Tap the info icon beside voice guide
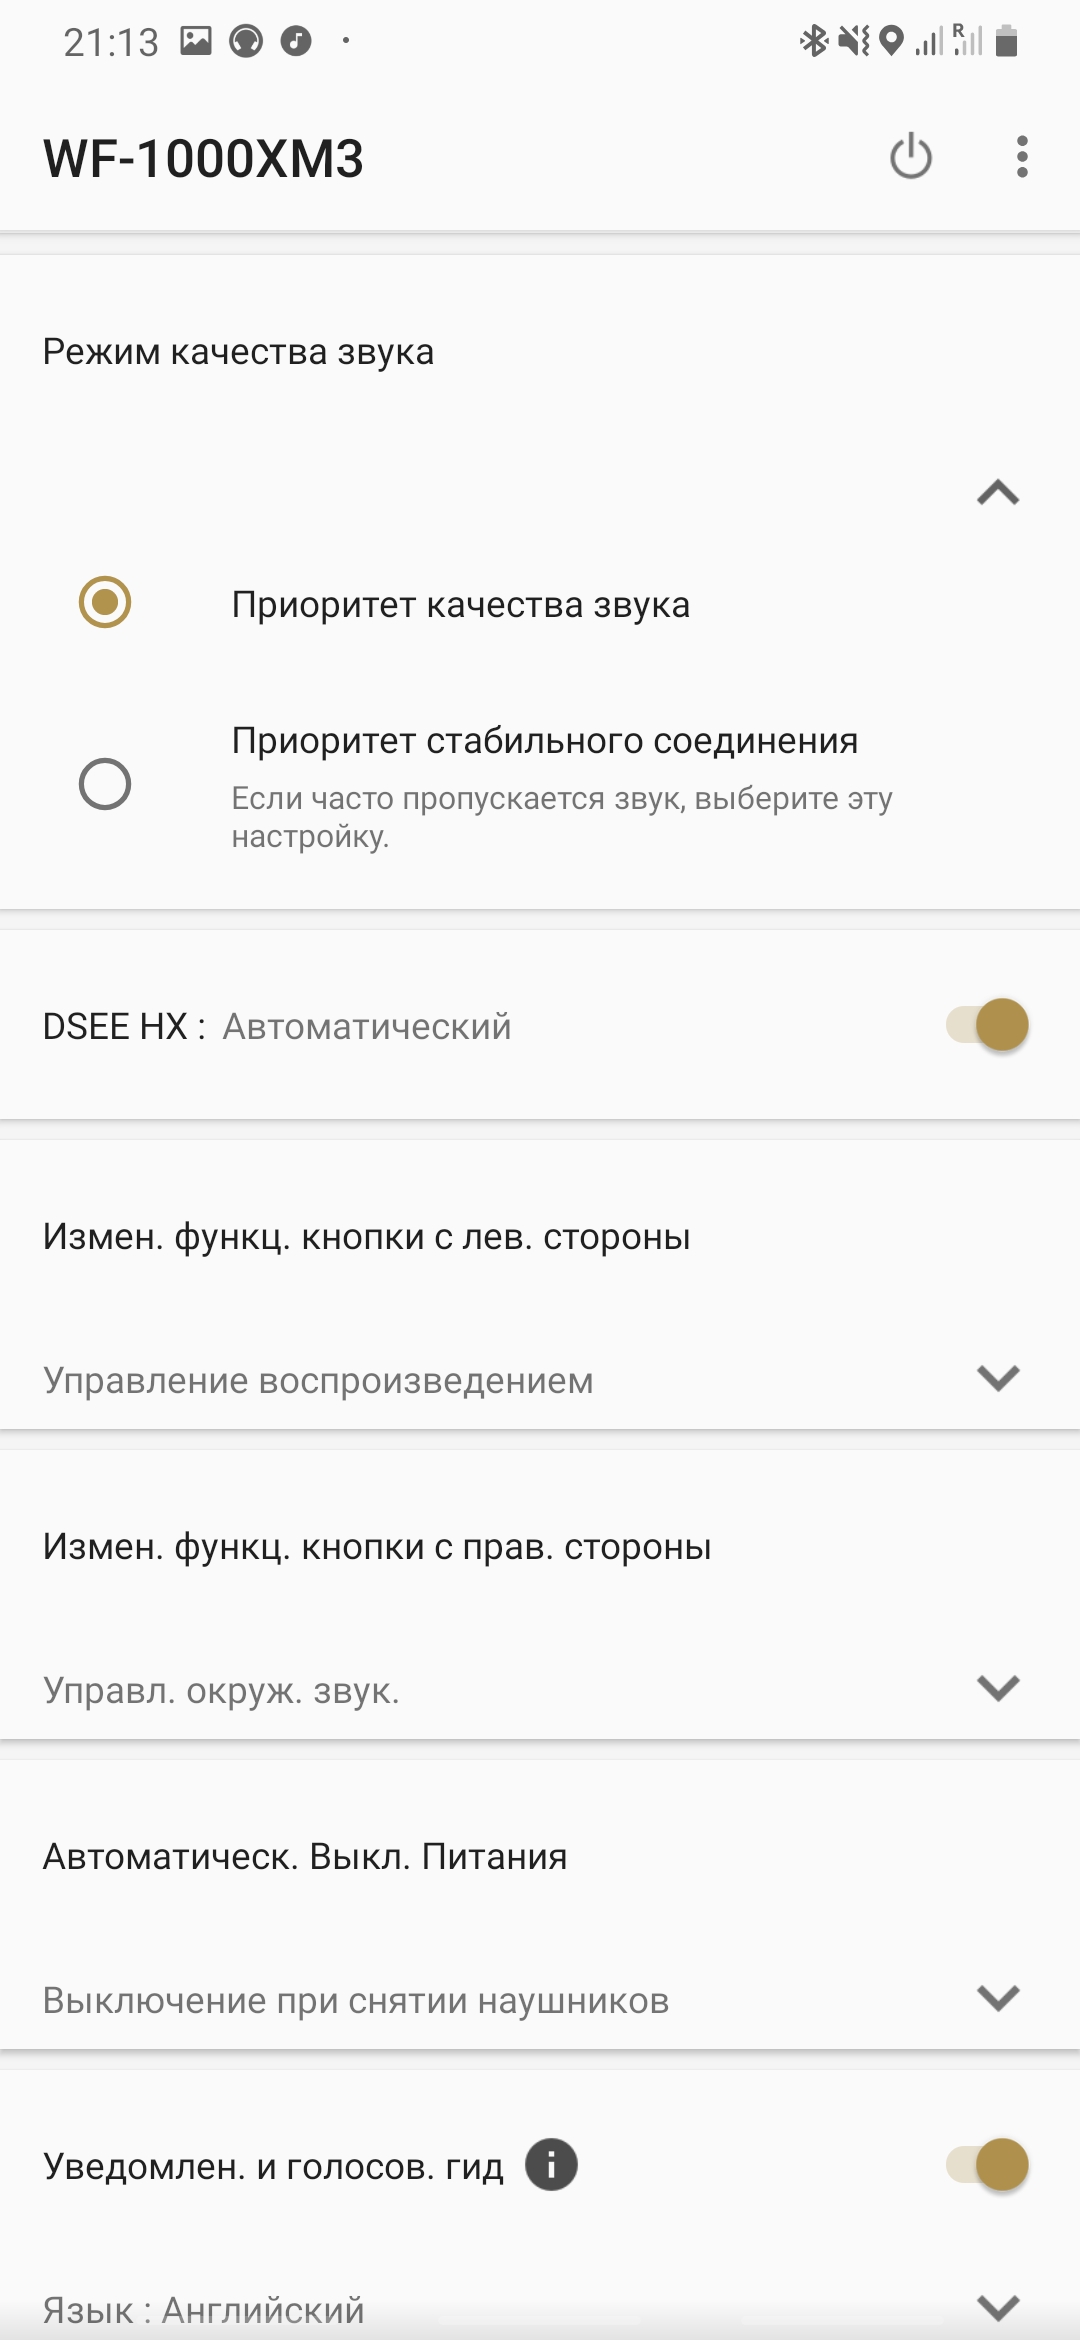 (551, 2165)
